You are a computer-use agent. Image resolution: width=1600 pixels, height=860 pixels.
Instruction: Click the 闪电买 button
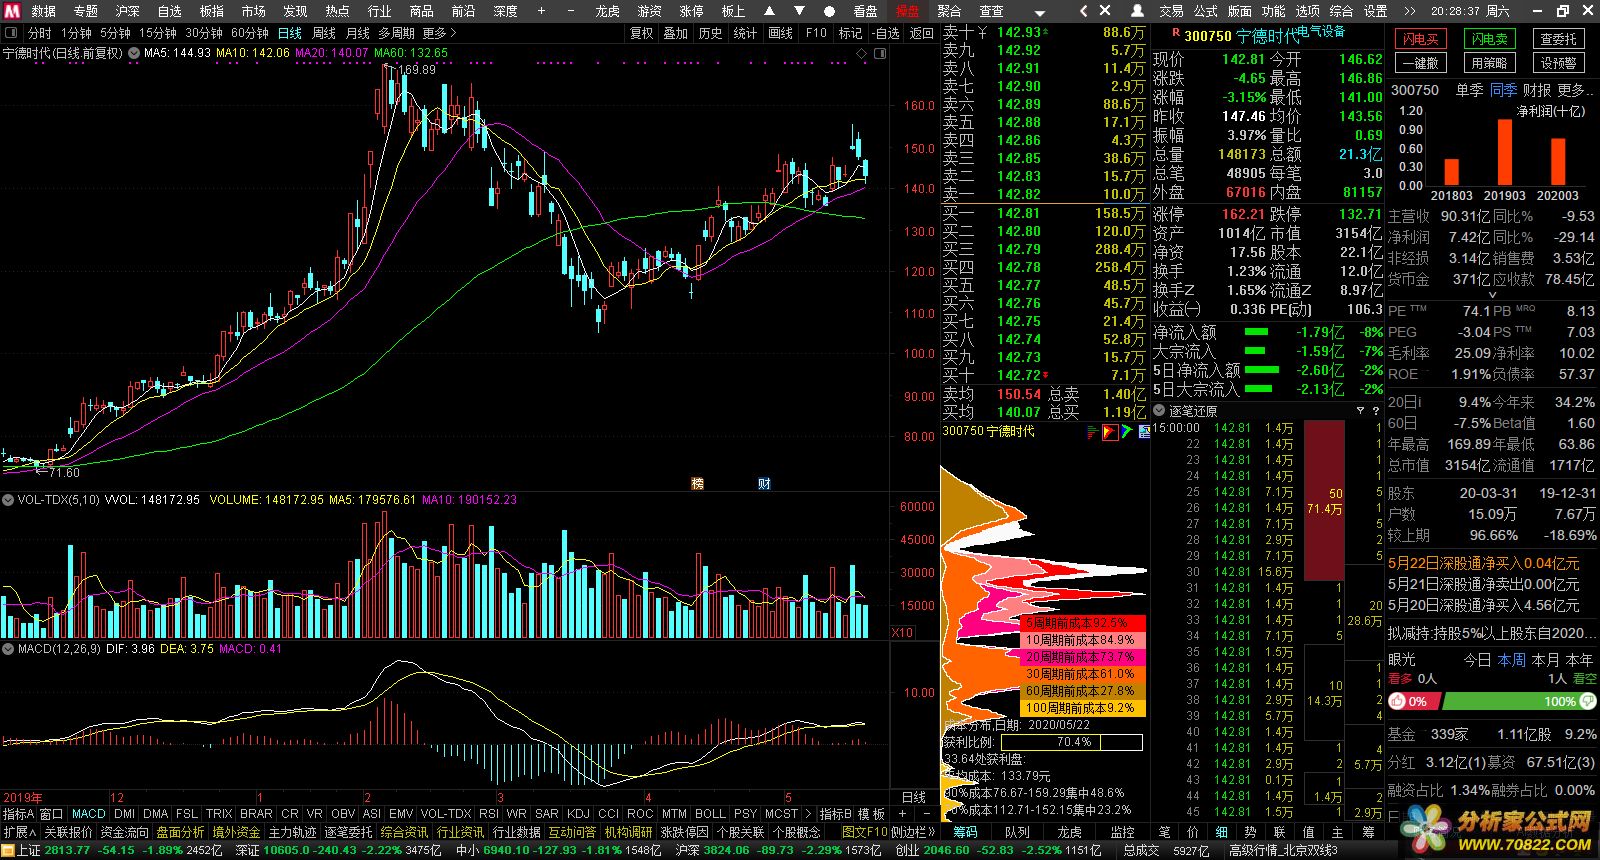point(1420,39)
